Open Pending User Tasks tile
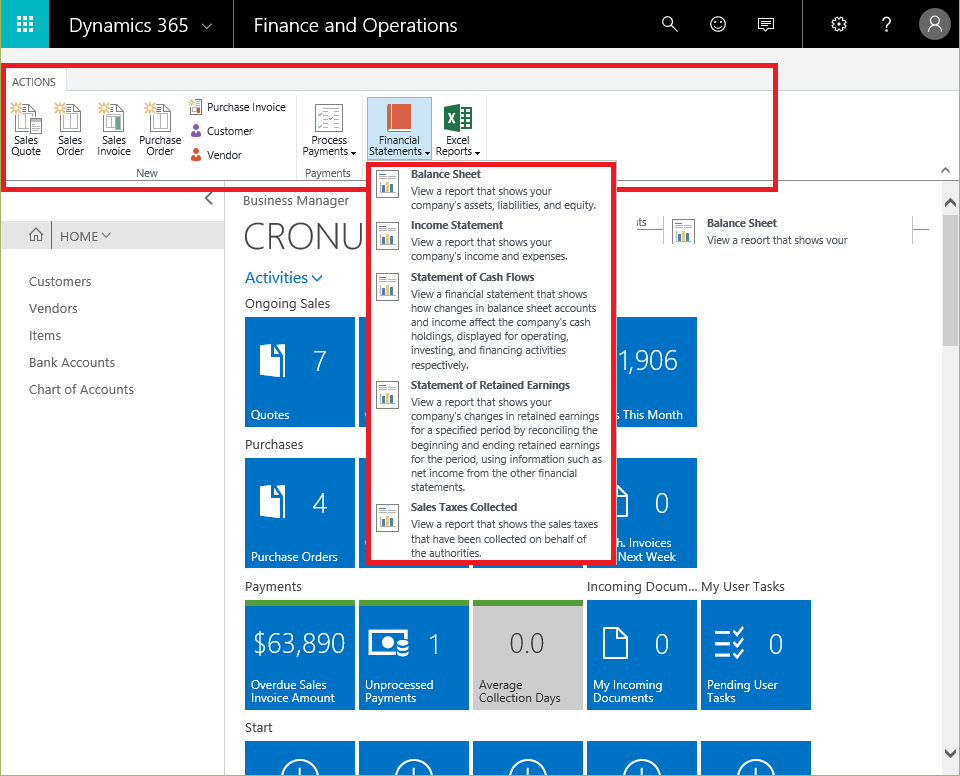 [756, 655]
